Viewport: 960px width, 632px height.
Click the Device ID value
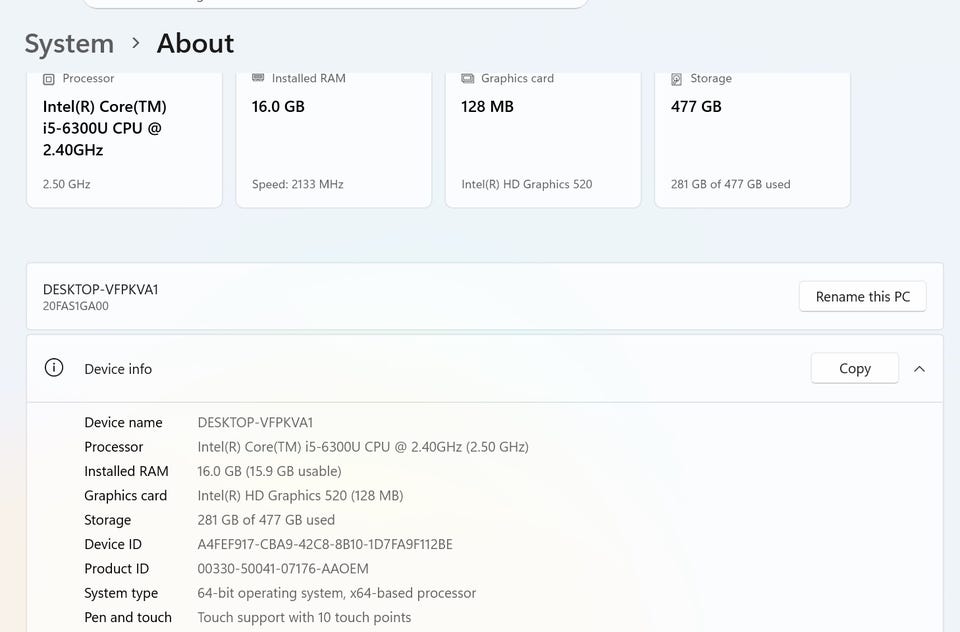pos(325,544)
